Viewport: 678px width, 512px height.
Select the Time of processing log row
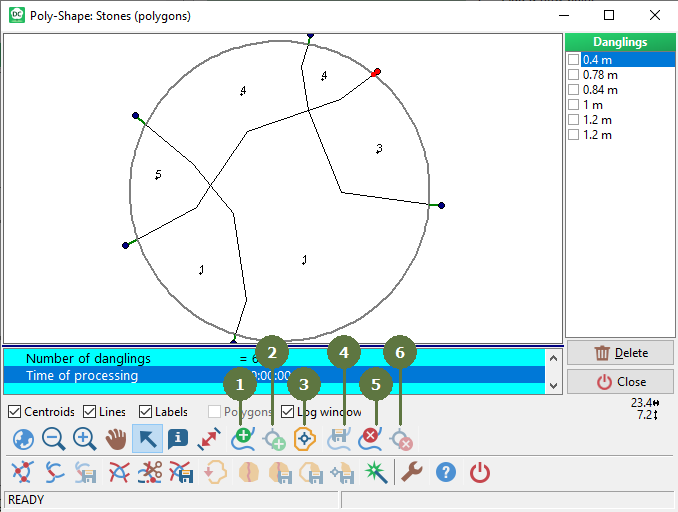point(82,376)
